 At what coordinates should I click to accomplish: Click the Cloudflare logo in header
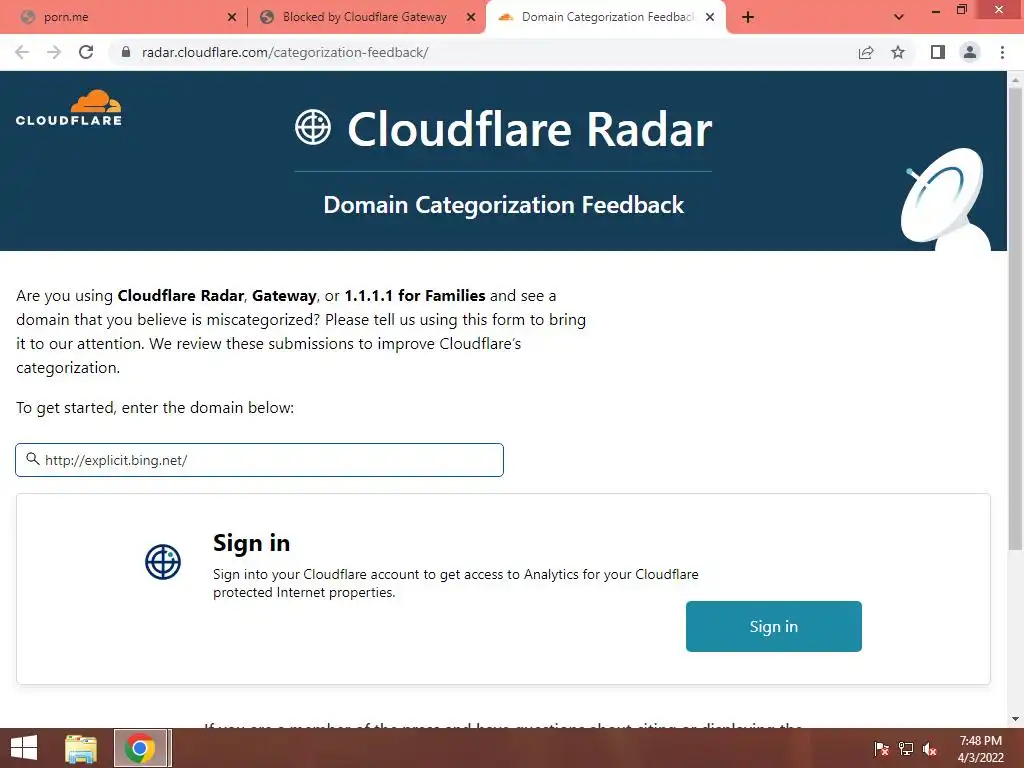69,108
